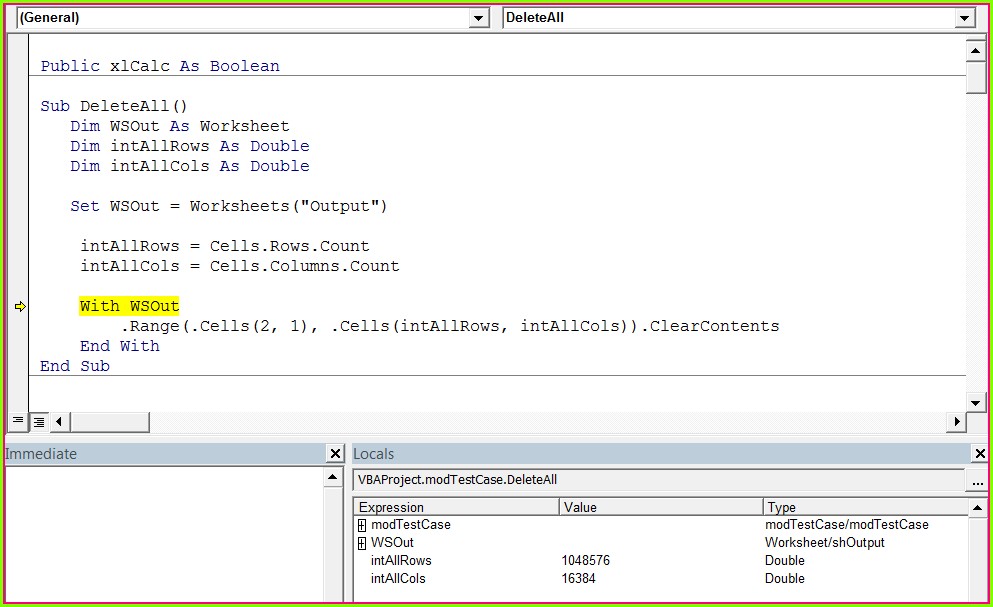Click the VBAProject.modTestCase.DeleteAll context field

pos(659,480)
